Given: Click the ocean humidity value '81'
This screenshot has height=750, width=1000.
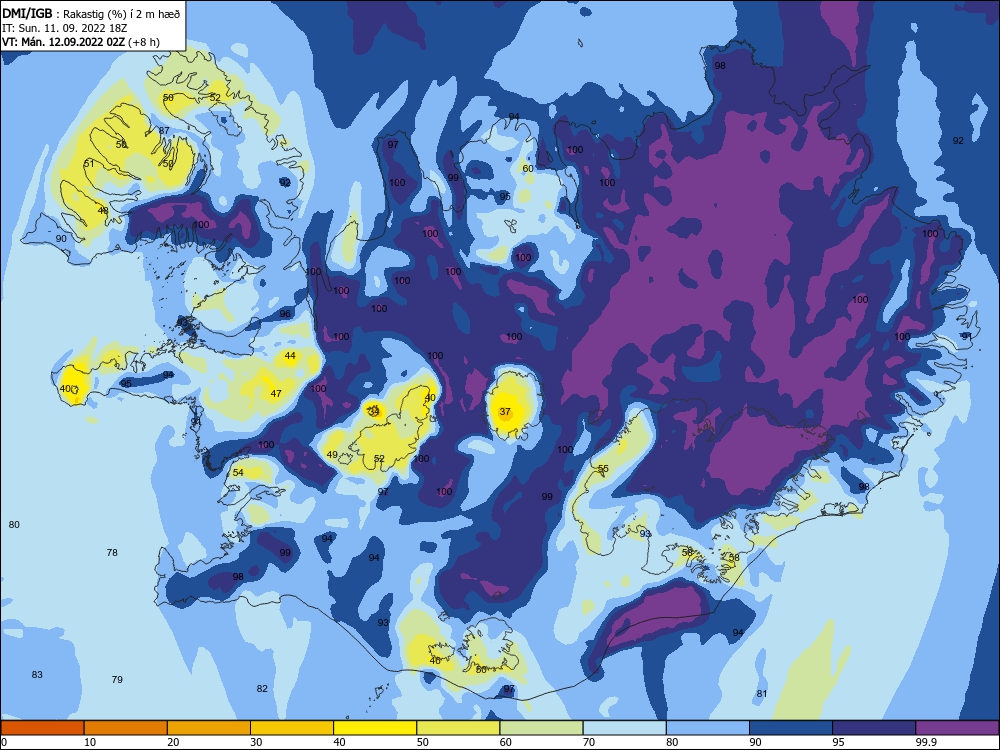Looking at the screenshot, I should coord(762,694).
